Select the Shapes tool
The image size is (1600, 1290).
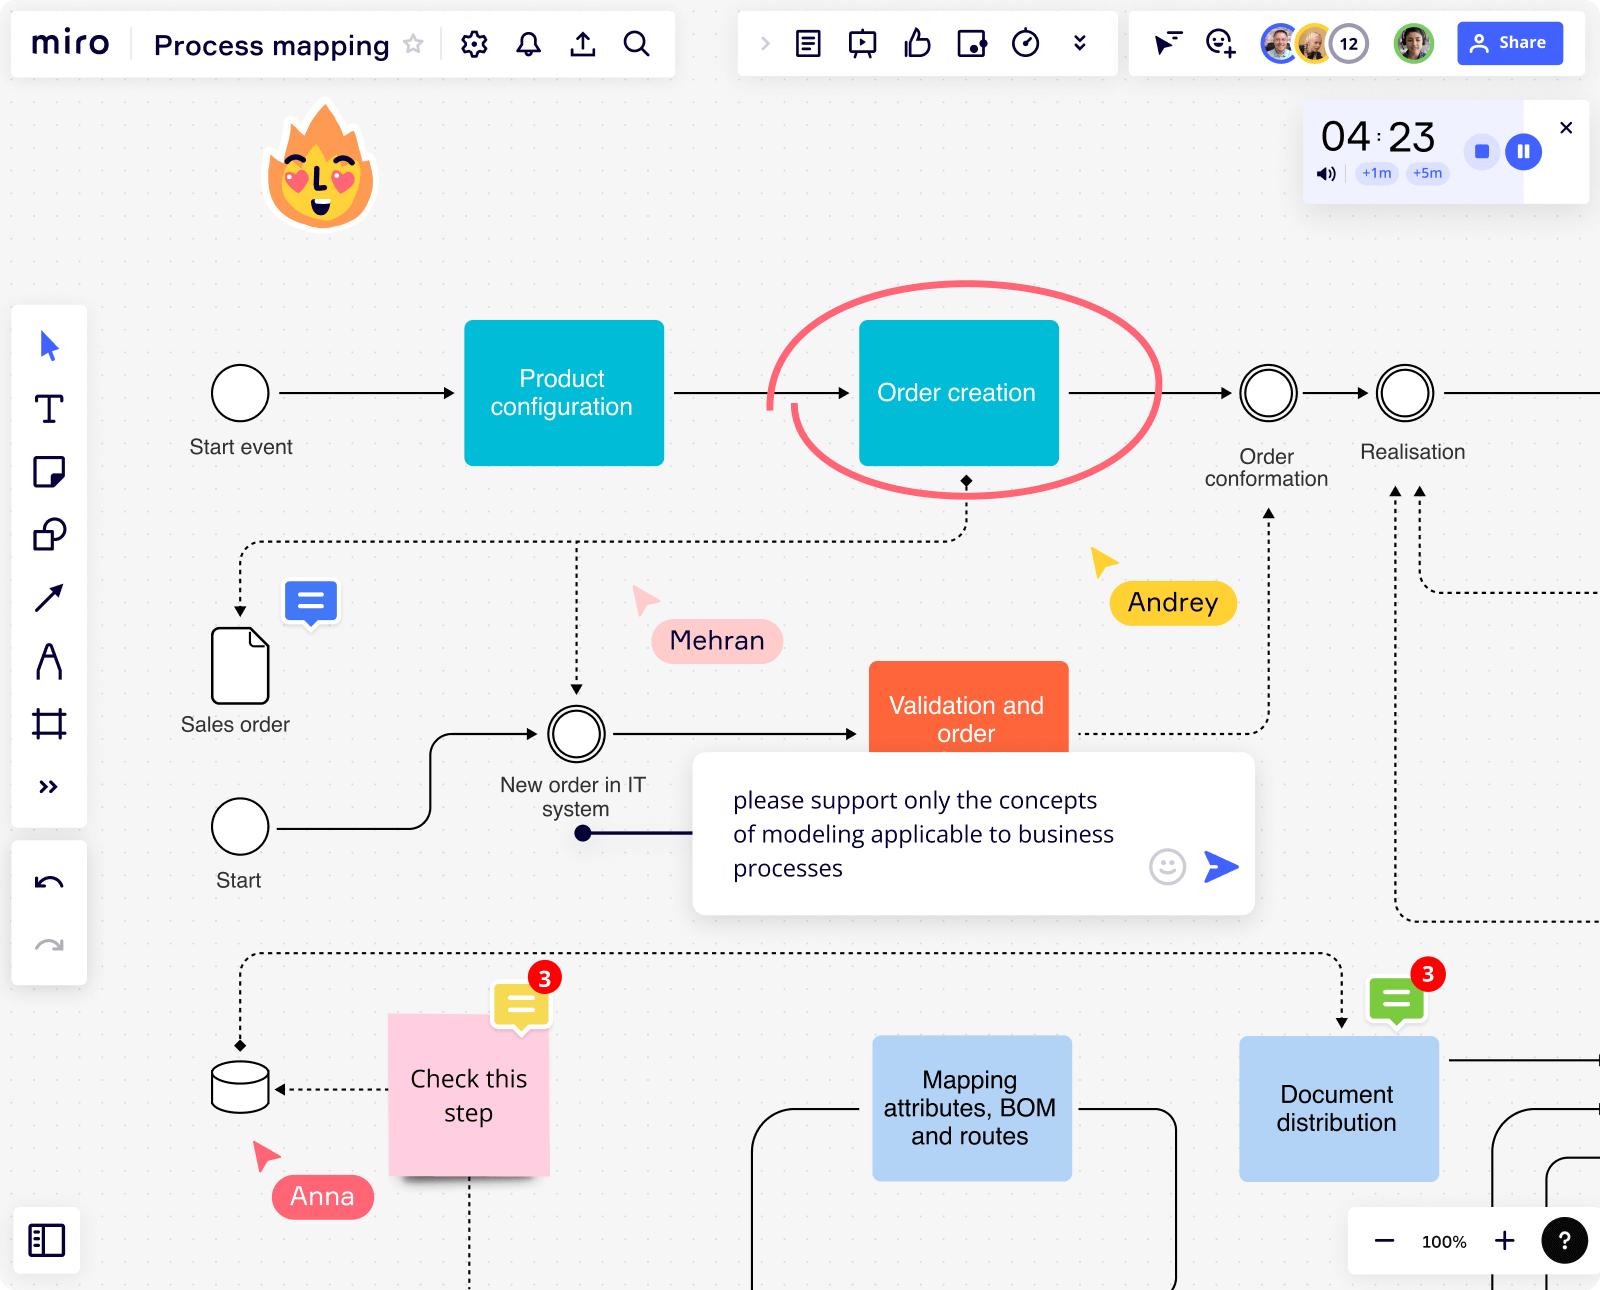[x=49, y=535]
